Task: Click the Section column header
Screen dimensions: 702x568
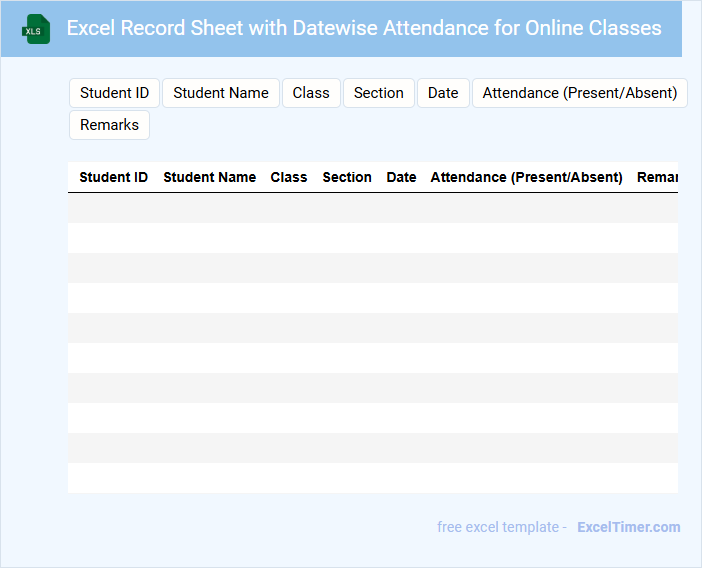Action: (347, 177)
